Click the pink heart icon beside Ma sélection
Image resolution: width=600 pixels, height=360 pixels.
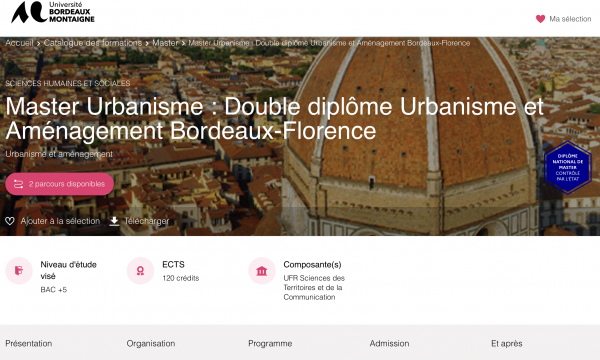[x=540, y=19]
